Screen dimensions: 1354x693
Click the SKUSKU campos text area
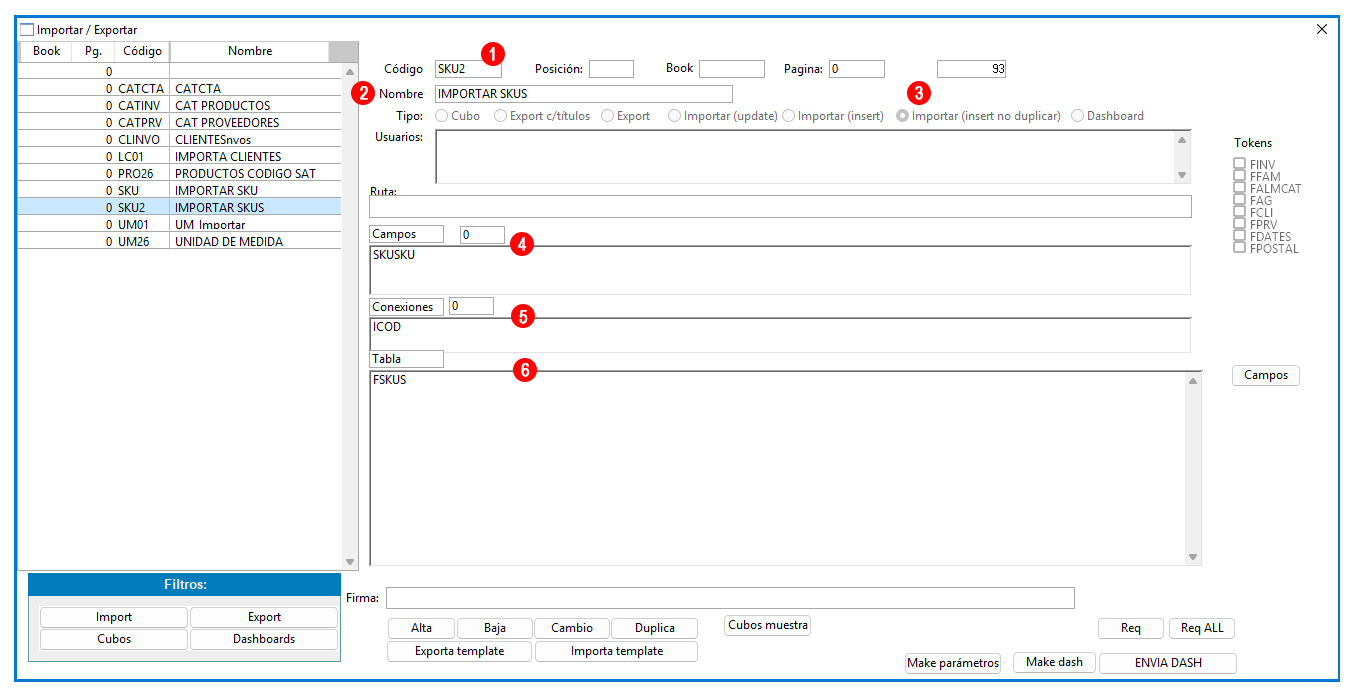point(780,270)
